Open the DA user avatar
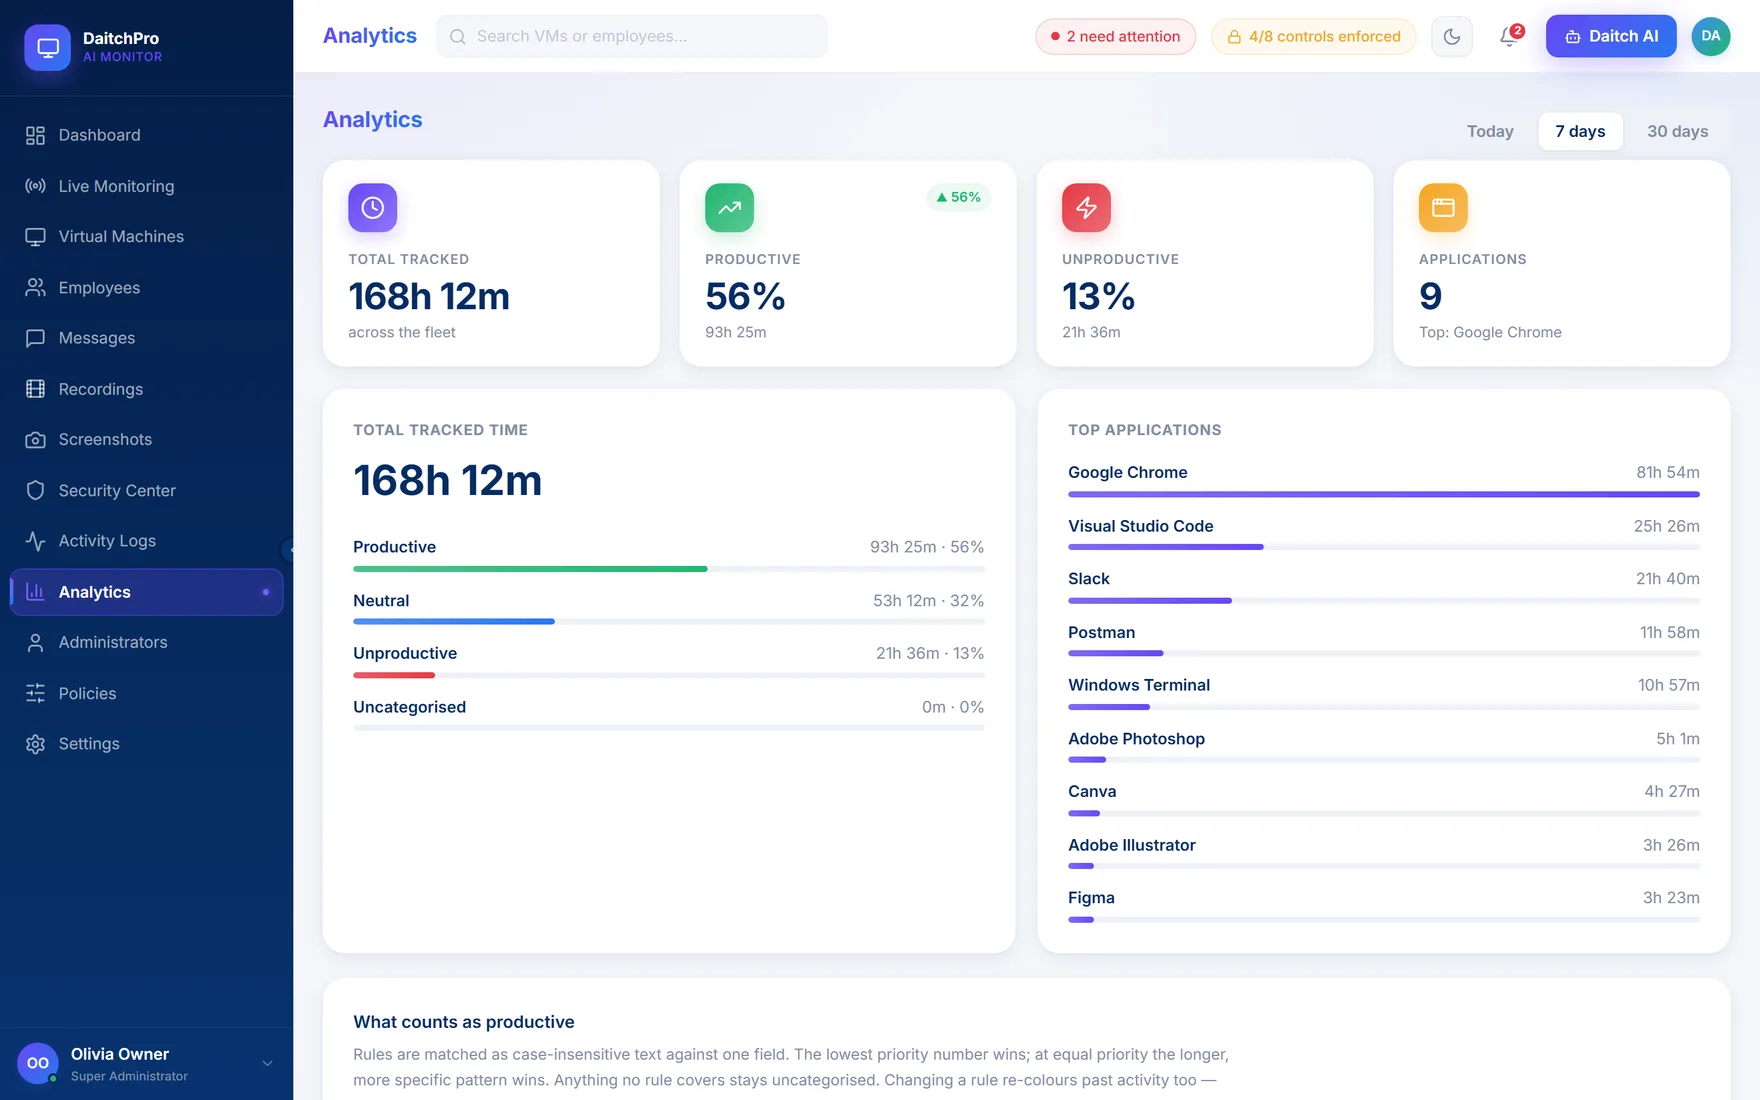1760x1100 pixels. pyautogui.click(x=1711, y=36)
